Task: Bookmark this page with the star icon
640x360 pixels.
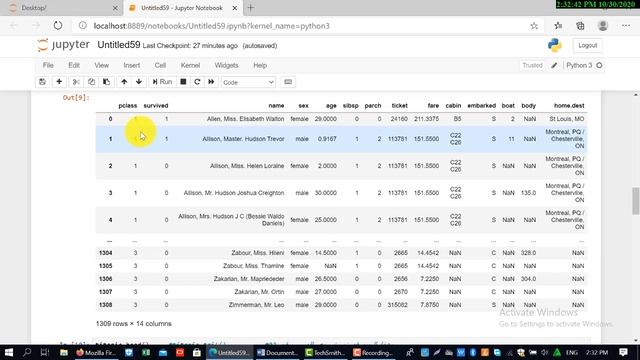Action: [x=534, y=26]
